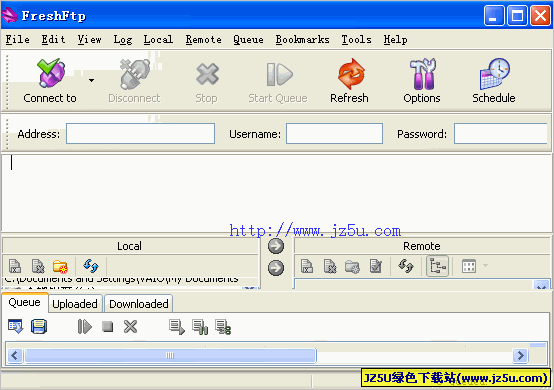554x390 pixels.
Task: Click the Local panel header
Action: coord(130,246)
